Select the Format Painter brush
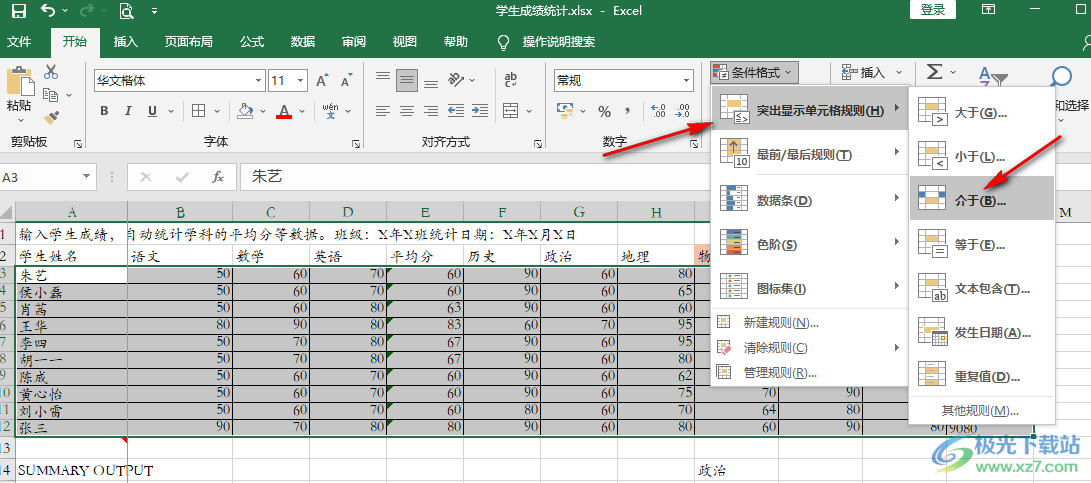Image resolution: width=1091 pixels, height=483 pixels. (x=51, y=117)
